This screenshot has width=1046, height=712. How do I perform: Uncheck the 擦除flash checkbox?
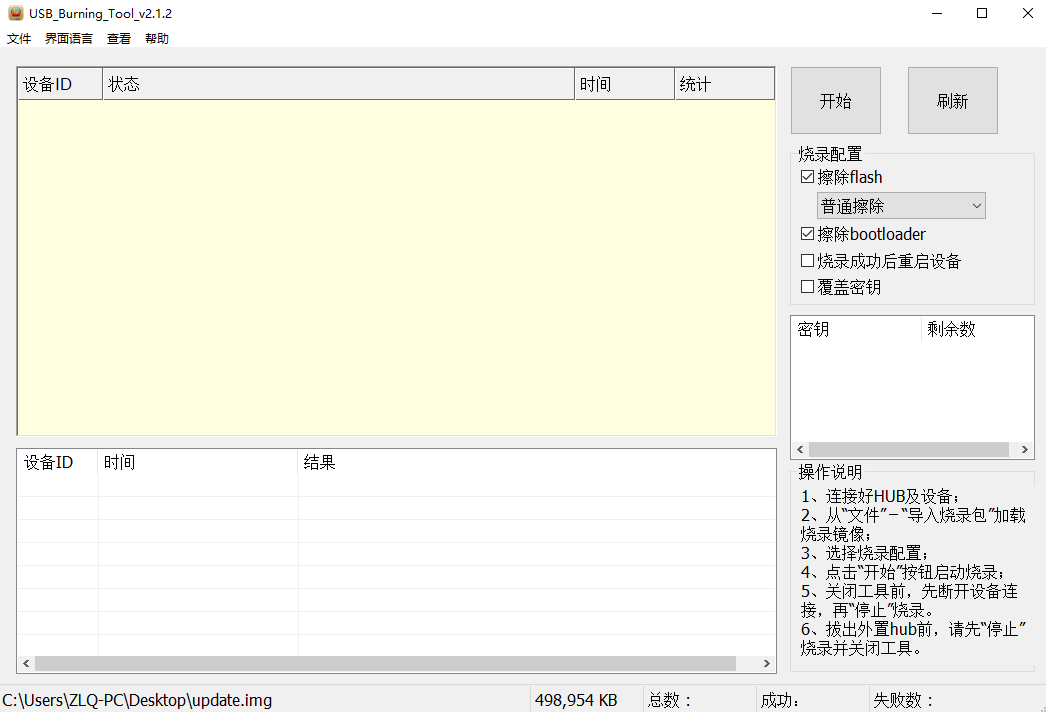point(808,177)
